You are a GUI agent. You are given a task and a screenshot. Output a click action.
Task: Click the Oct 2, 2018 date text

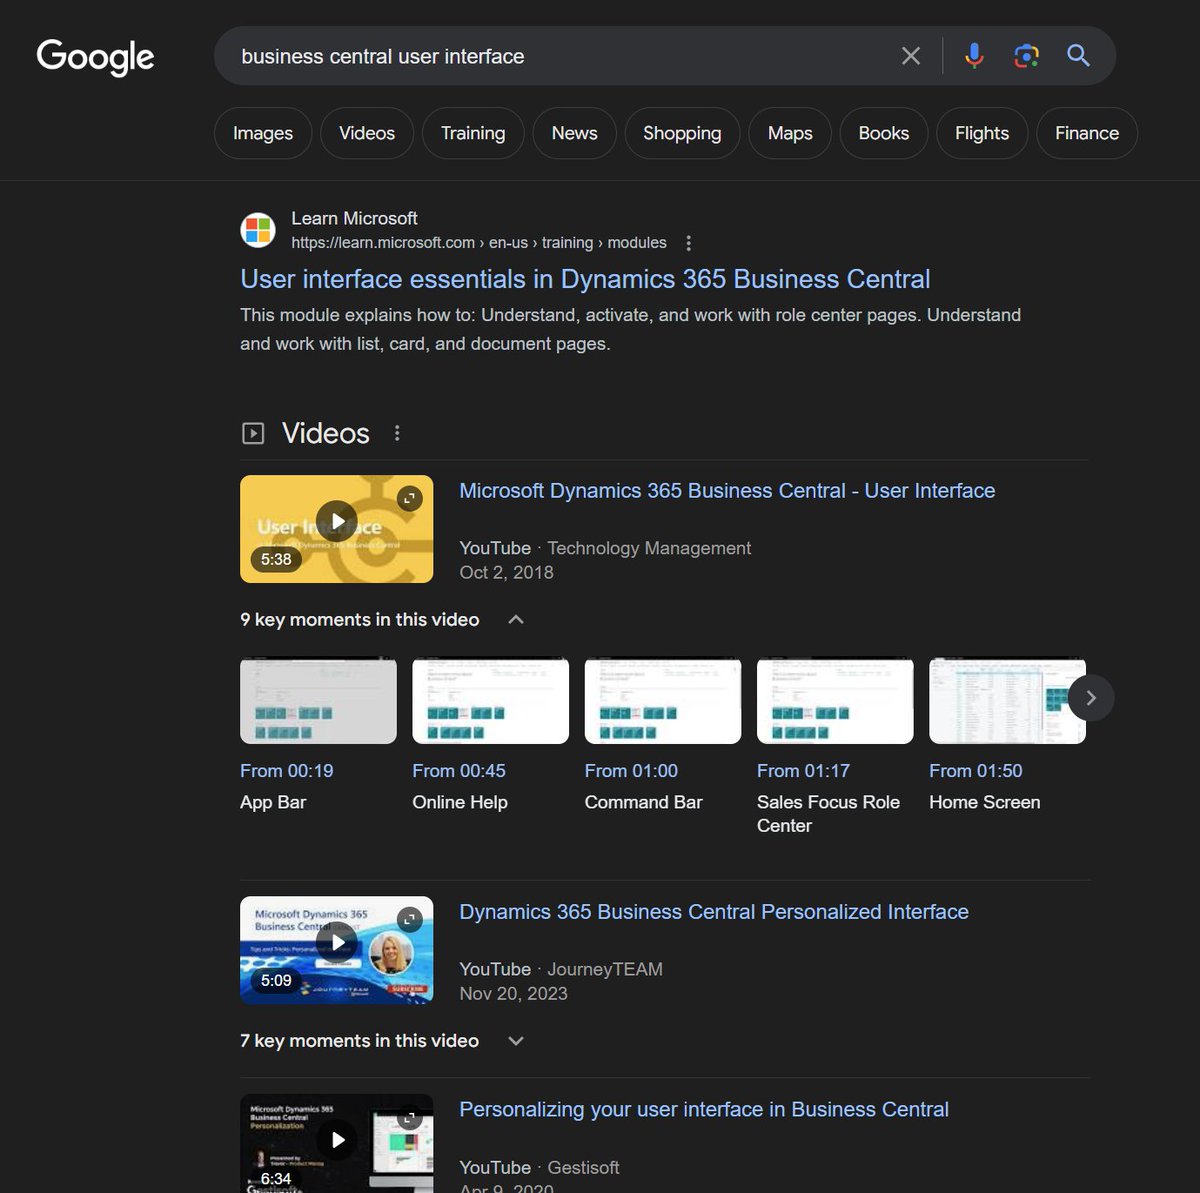click(506, 573)
